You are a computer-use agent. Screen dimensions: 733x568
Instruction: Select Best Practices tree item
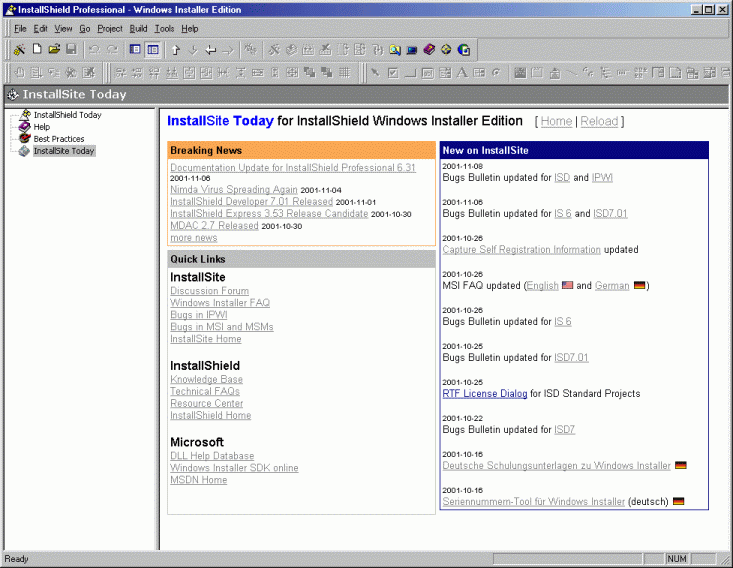coord(59,139)
